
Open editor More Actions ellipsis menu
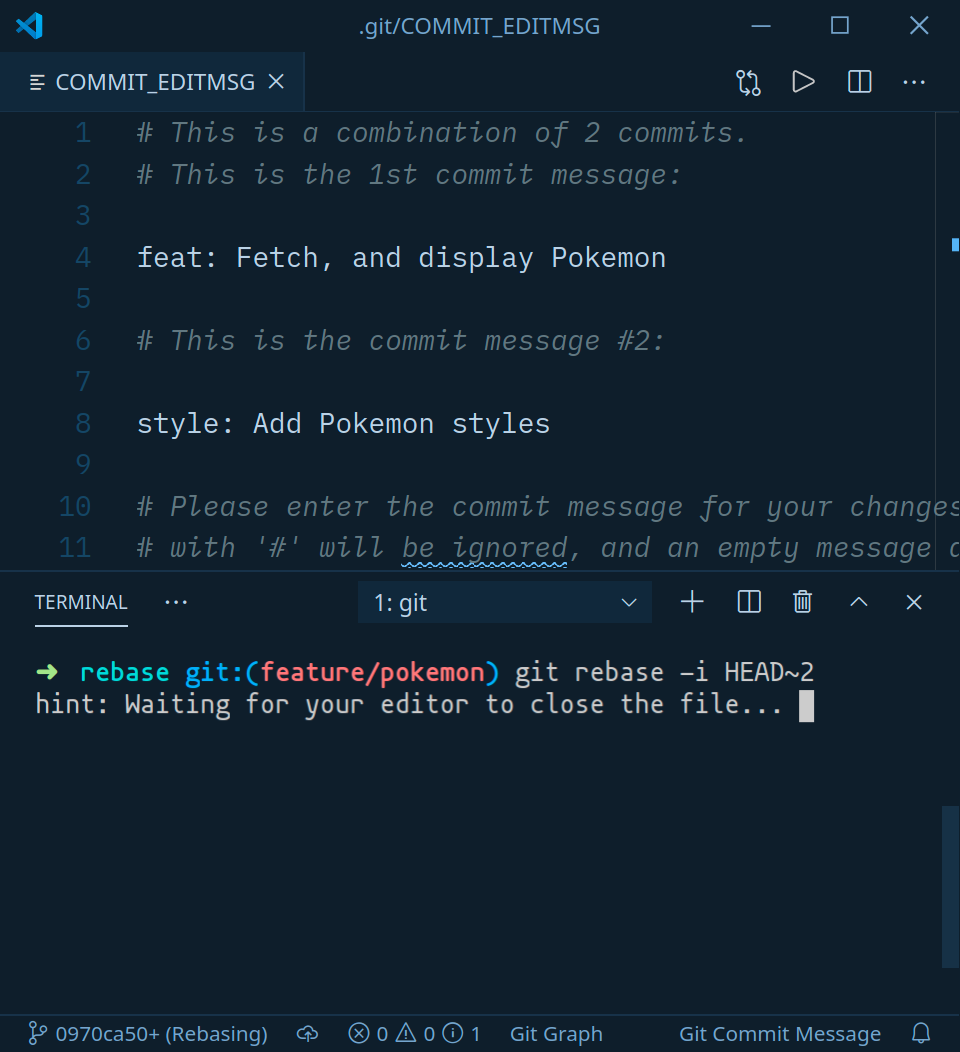[x=914, y=82]
